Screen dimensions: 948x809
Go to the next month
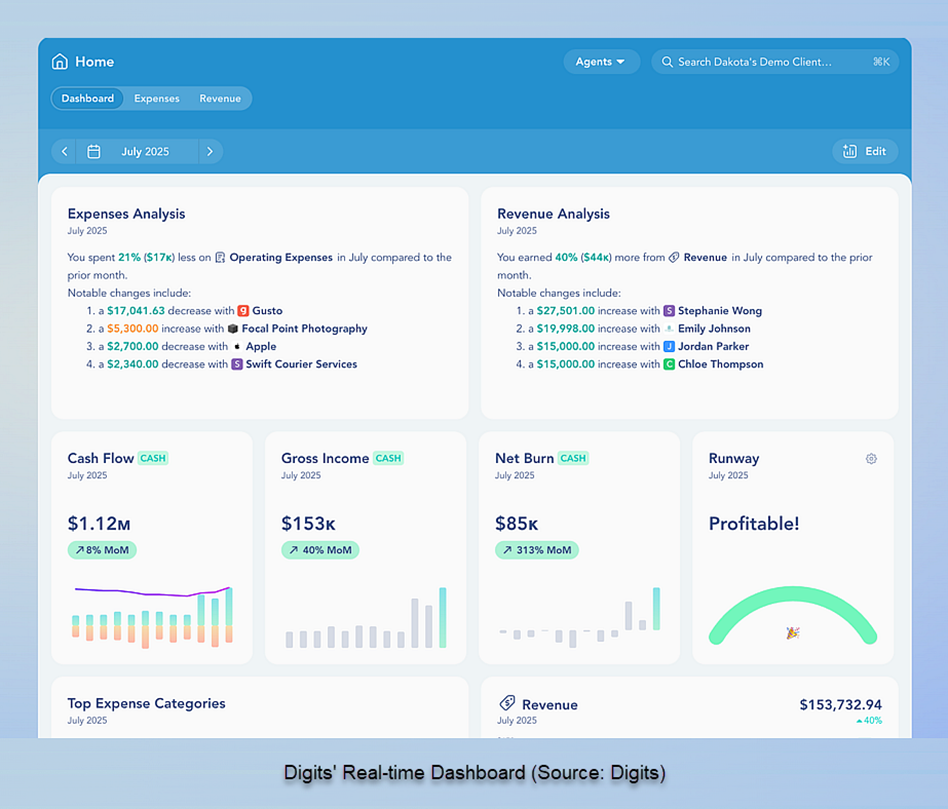point(210,151)
